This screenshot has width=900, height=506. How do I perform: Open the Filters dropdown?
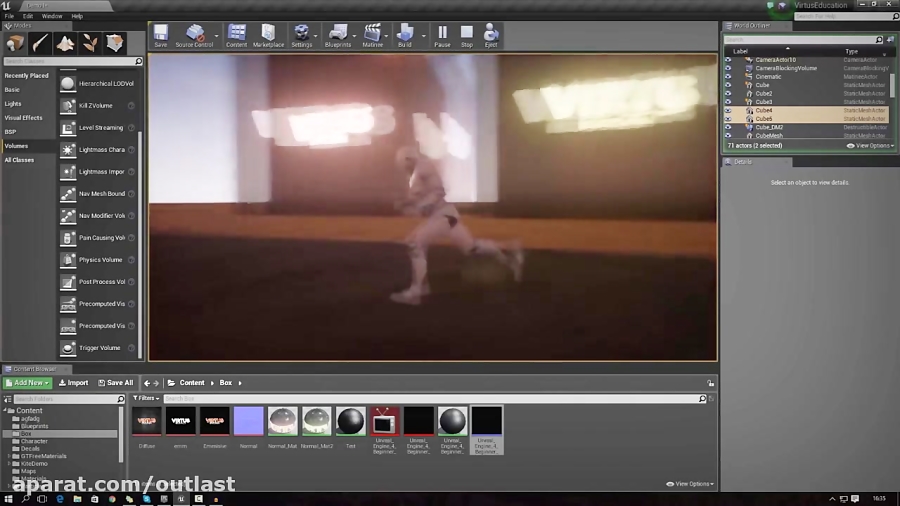(146, 398)
